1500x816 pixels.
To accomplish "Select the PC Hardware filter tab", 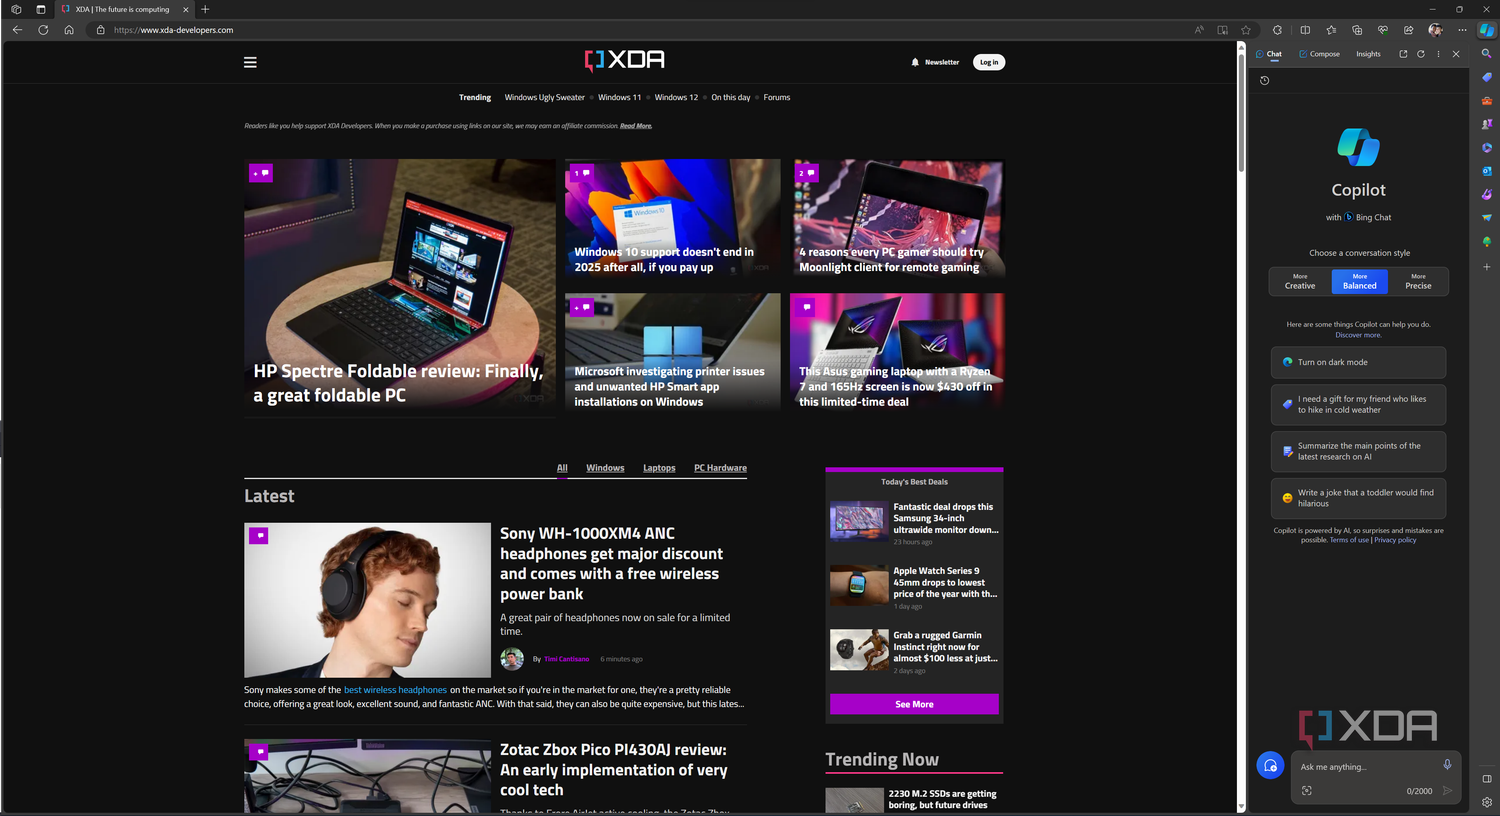I will coord(720,468).
